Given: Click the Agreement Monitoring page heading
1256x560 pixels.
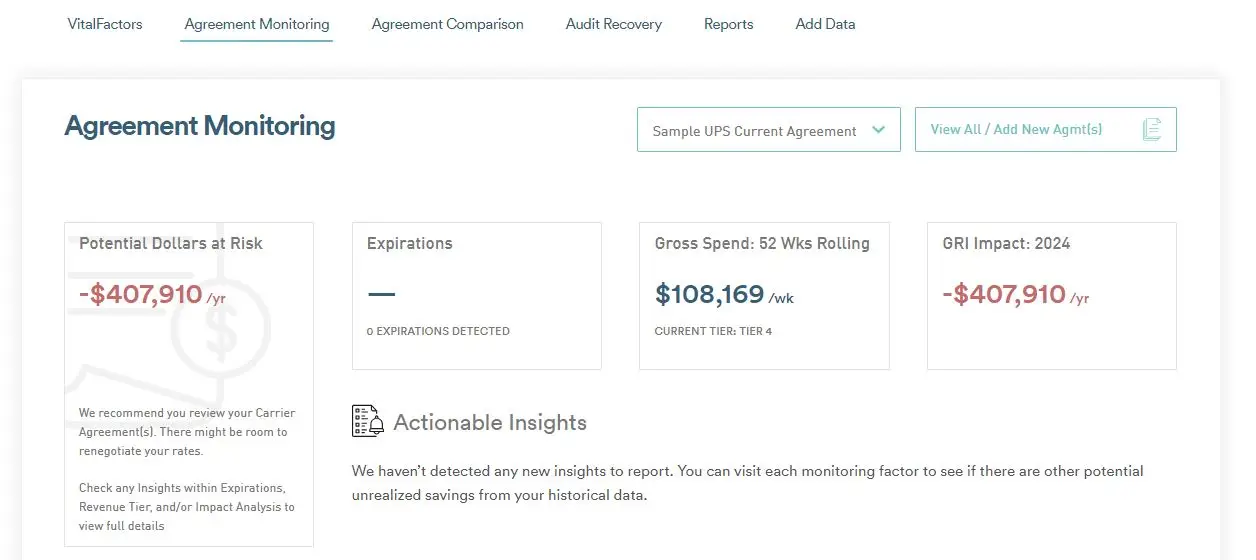Looking at the screenshot, I should (200, 126).
